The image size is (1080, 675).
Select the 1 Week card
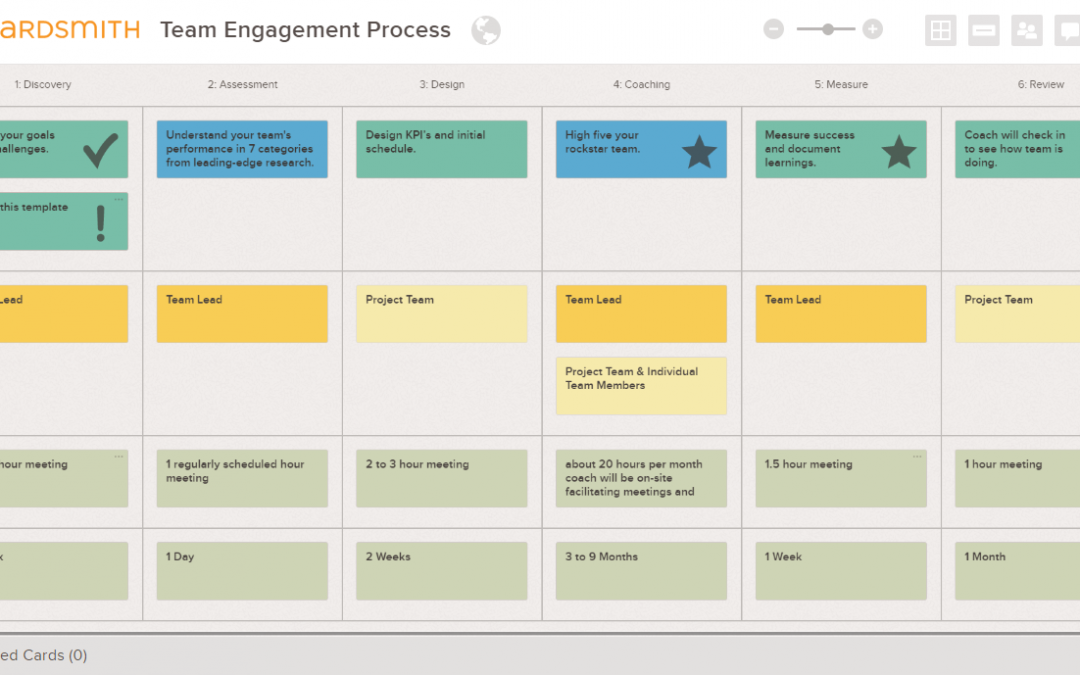[x=841, y=571]
